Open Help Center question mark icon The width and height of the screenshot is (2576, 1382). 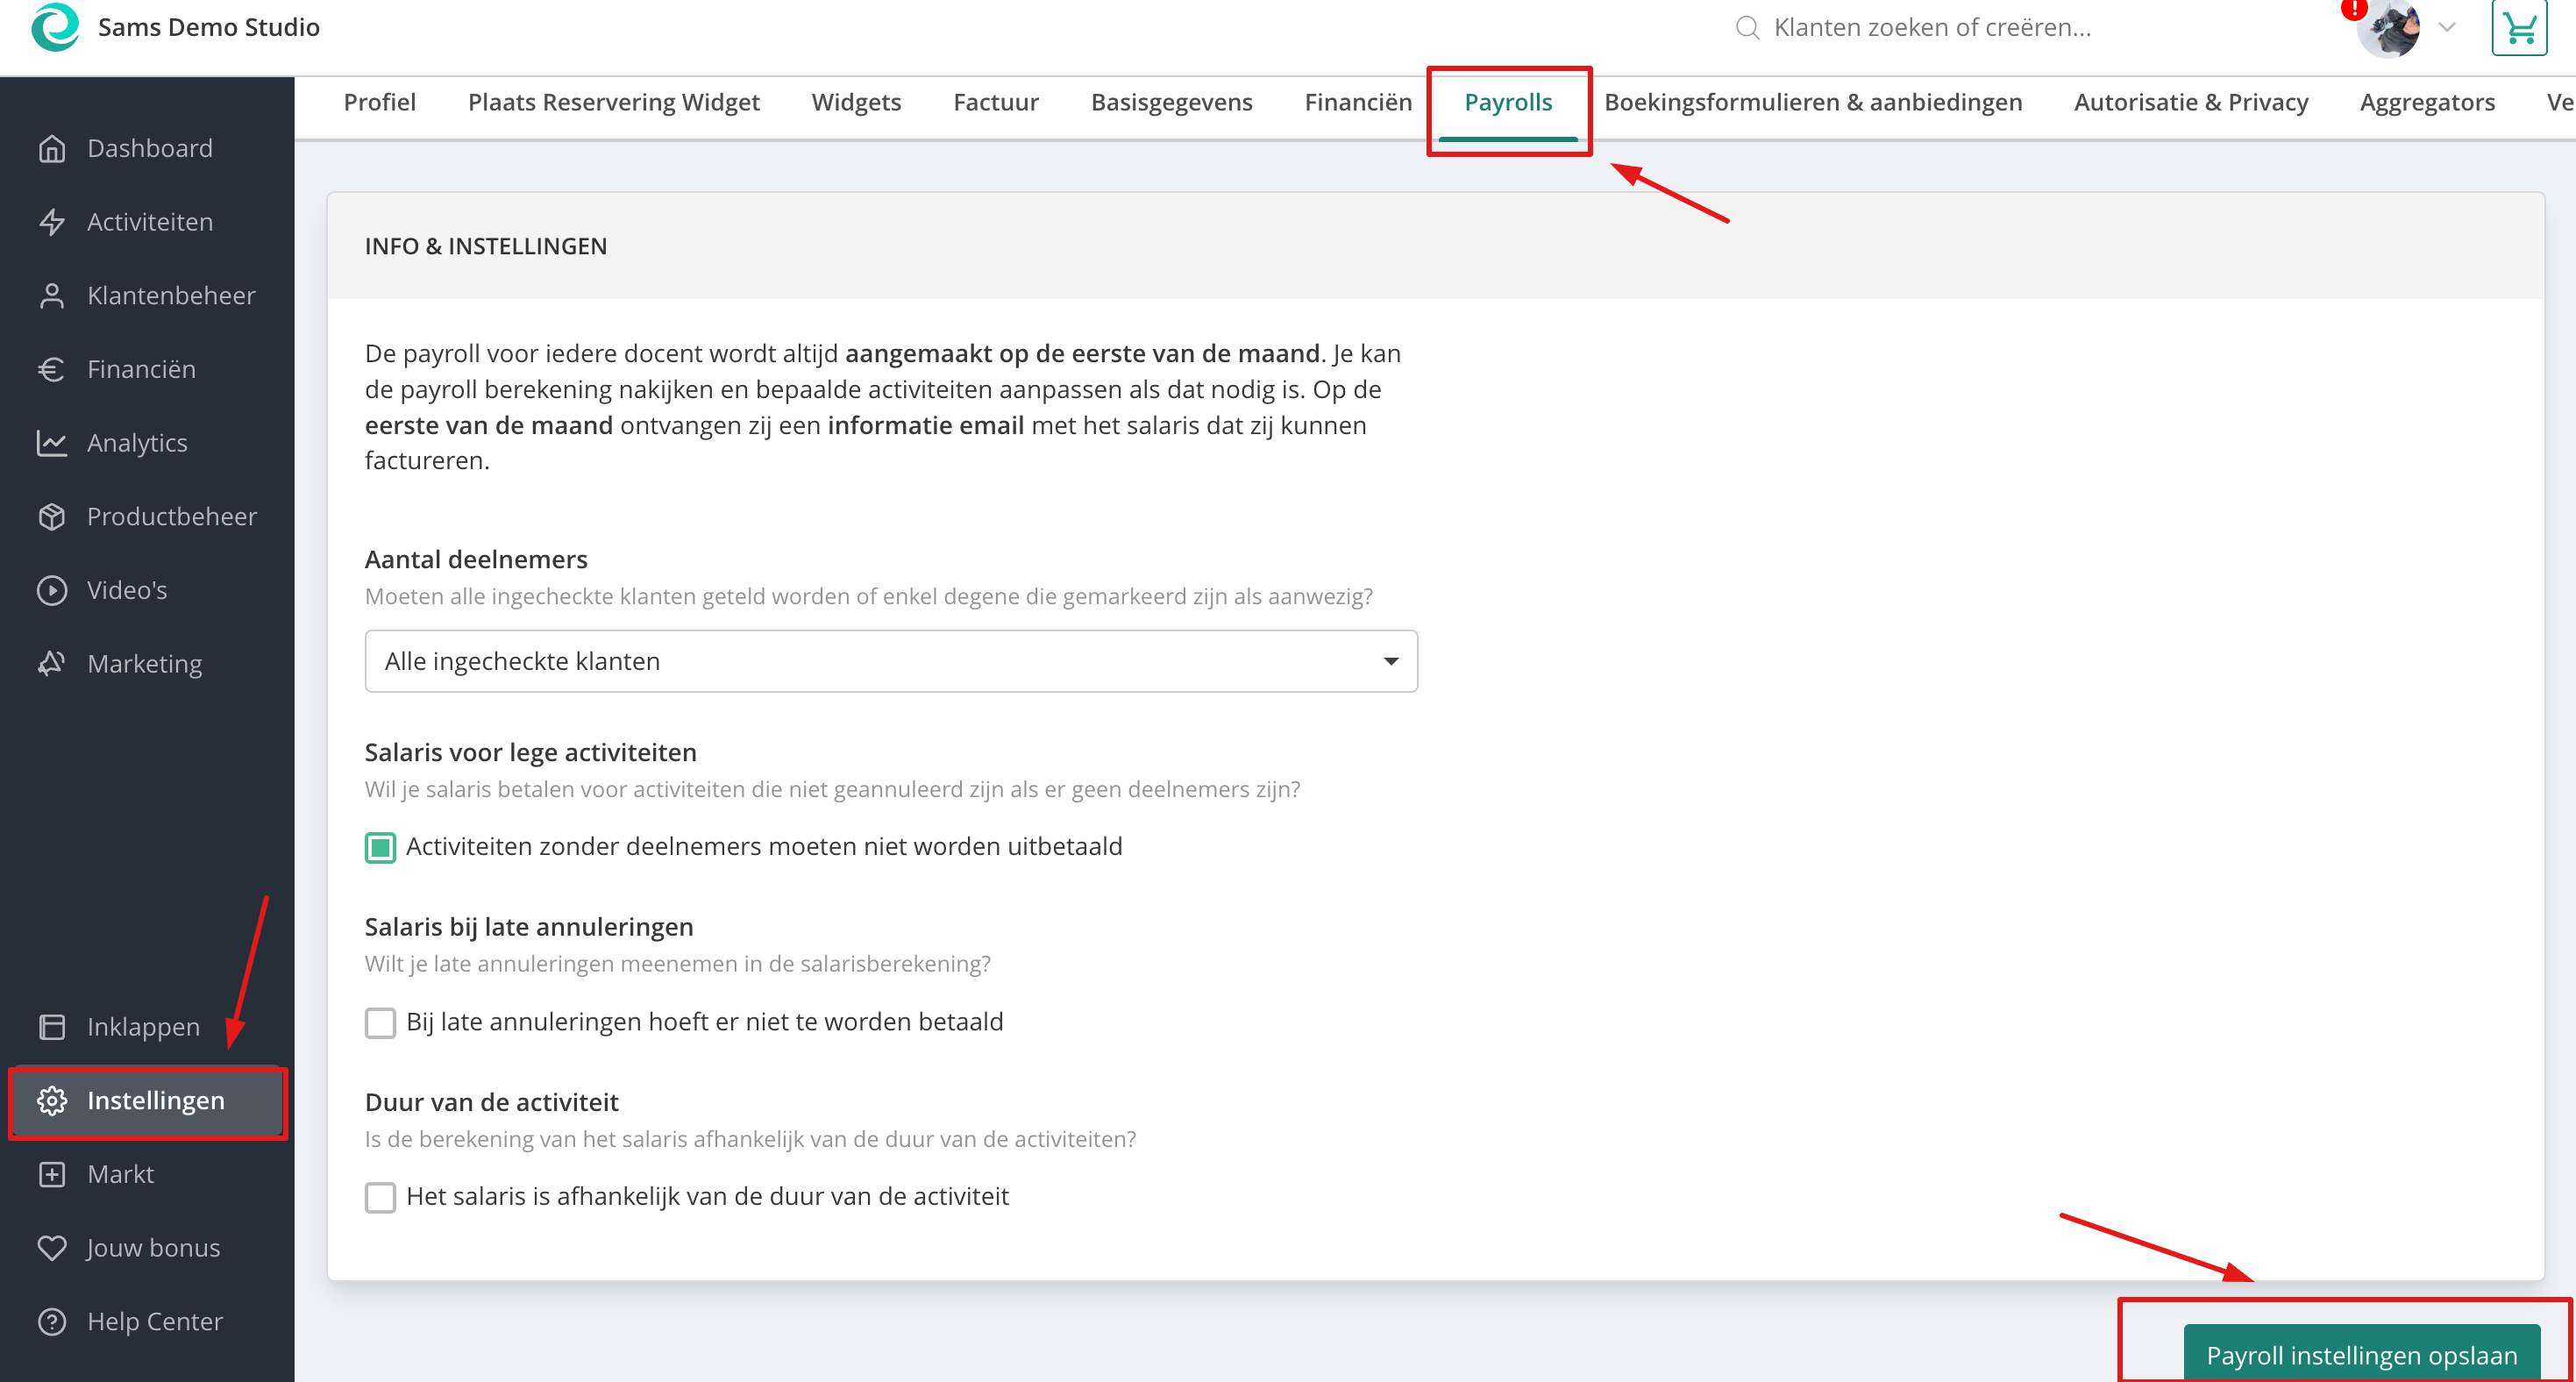52,1321
